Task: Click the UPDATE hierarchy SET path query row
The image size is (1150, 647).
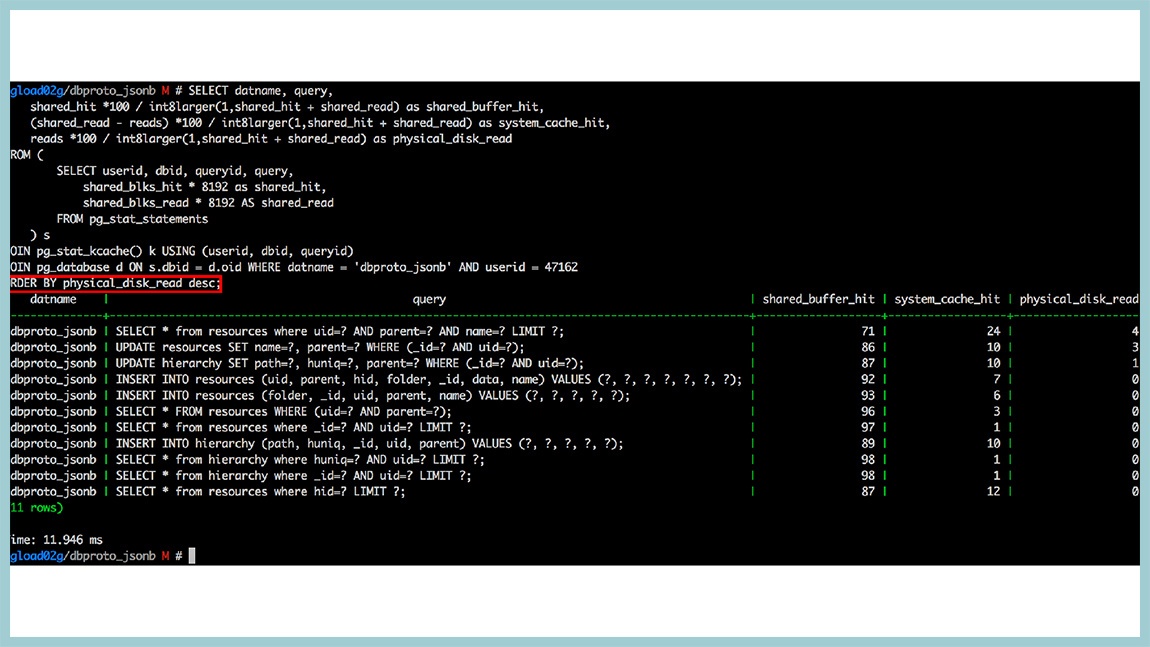Action: (574, 363)
